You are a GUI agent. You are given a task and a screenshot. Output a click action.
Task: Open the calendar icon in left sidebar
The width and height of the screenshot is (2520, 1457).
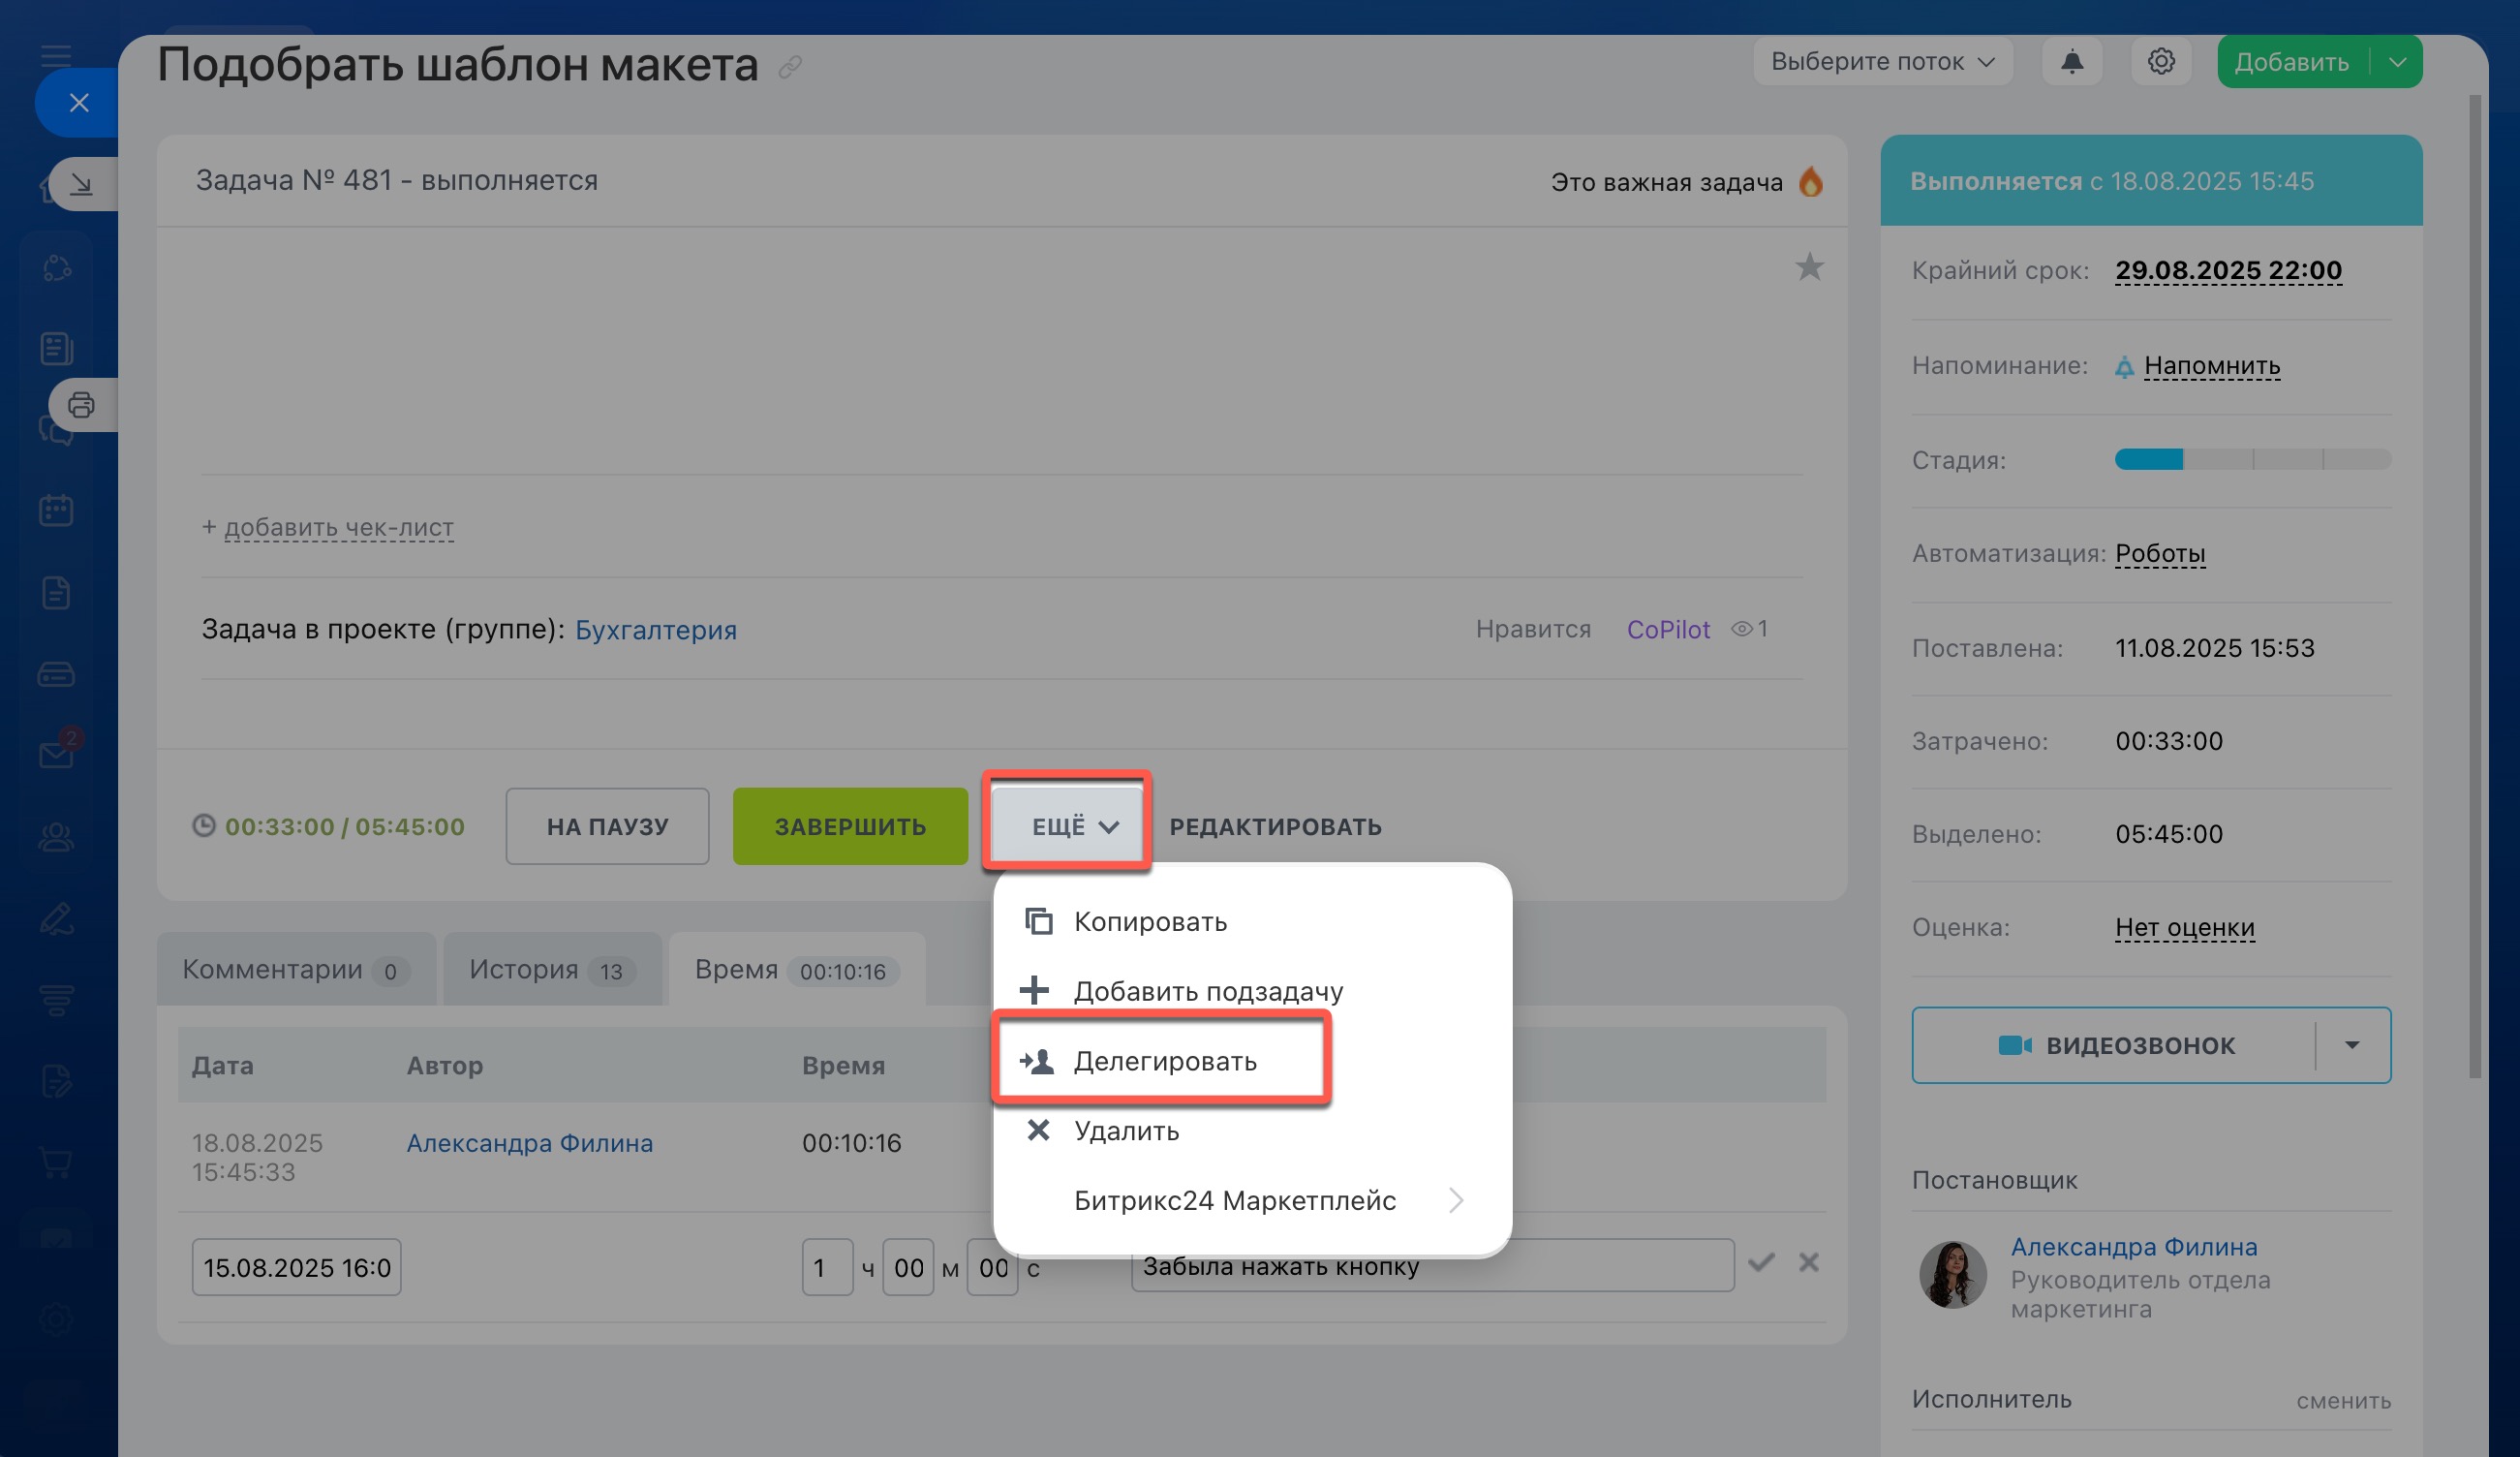pyautogui.click(x=56, y=511)
